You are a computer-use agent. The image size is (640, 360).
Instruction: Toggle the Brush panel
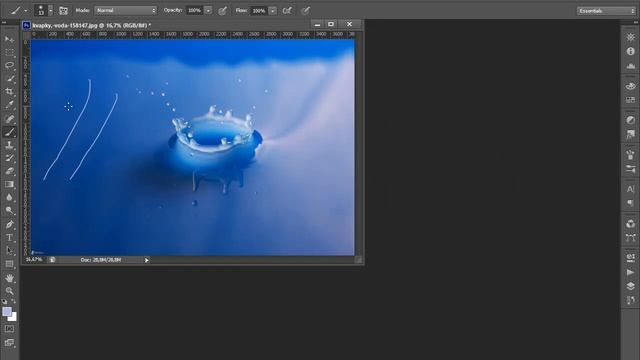[x=63, y=11]
